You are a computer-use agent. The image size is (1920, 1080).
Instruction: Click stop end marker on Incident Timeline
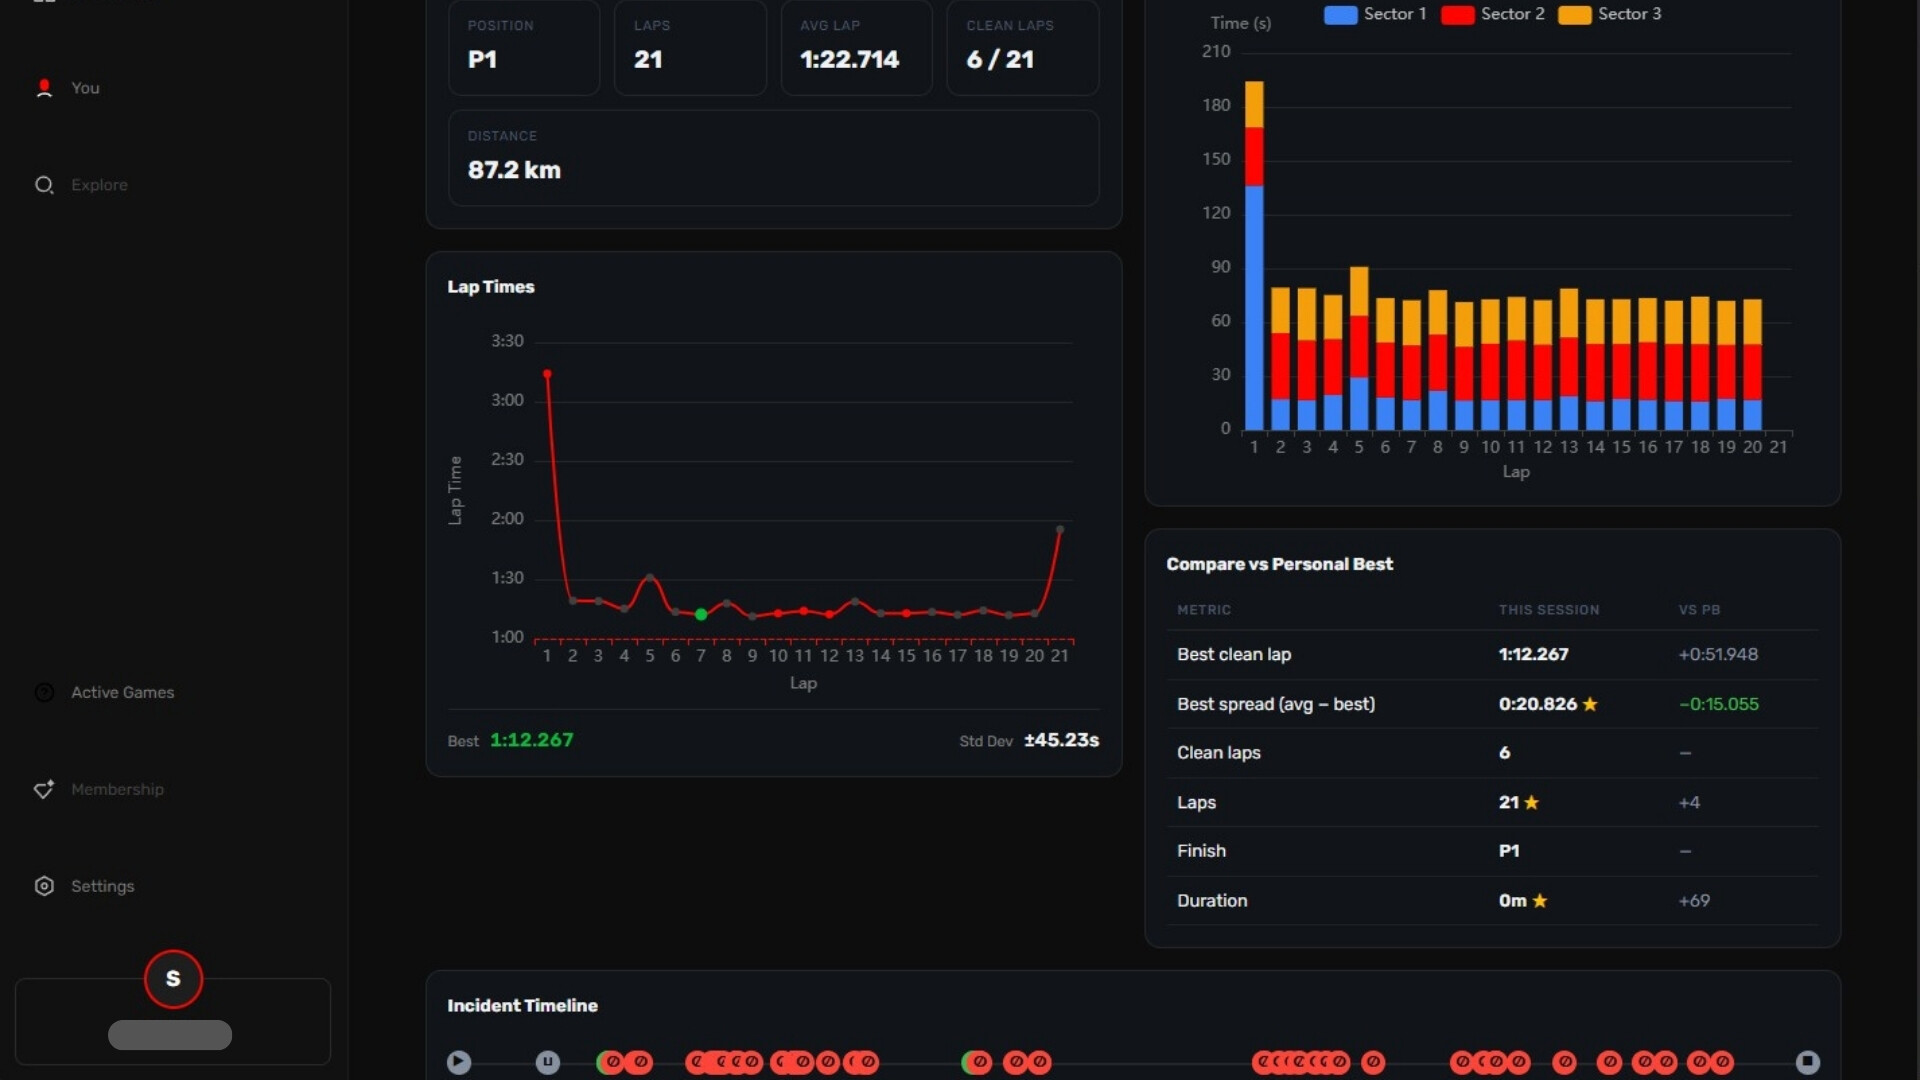pos(1808,1062)
